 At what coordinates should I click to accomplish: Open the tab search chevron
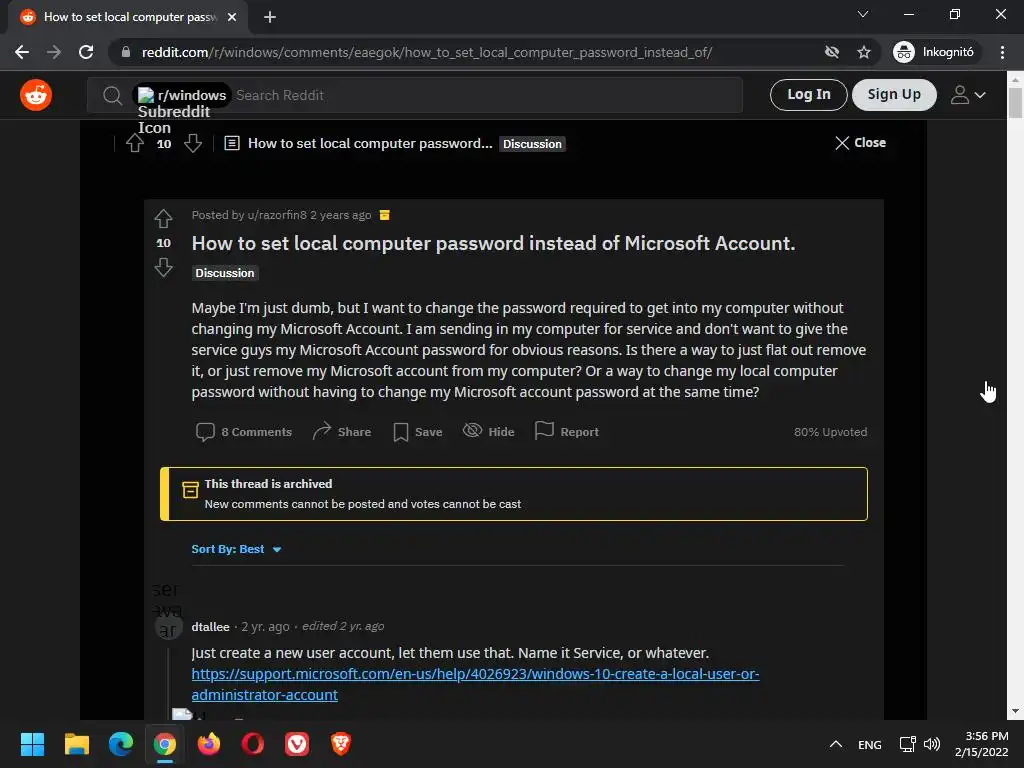click(x=863, y=14)
